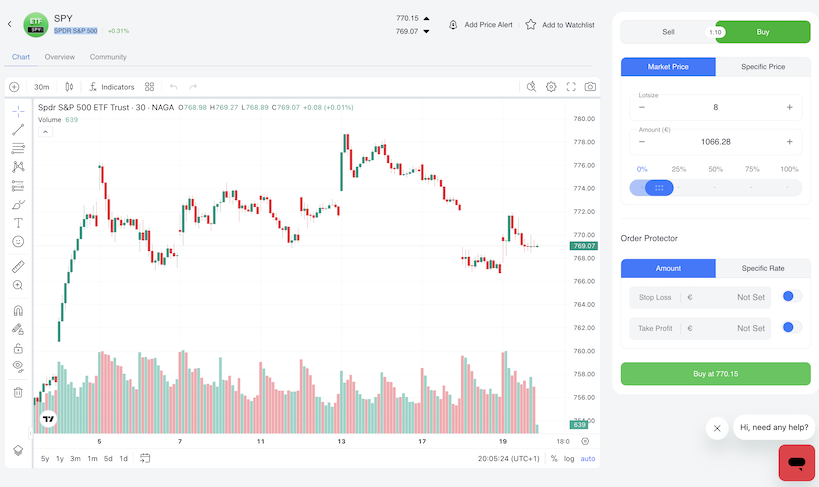Set the chart range to 5y

[45, 459]
